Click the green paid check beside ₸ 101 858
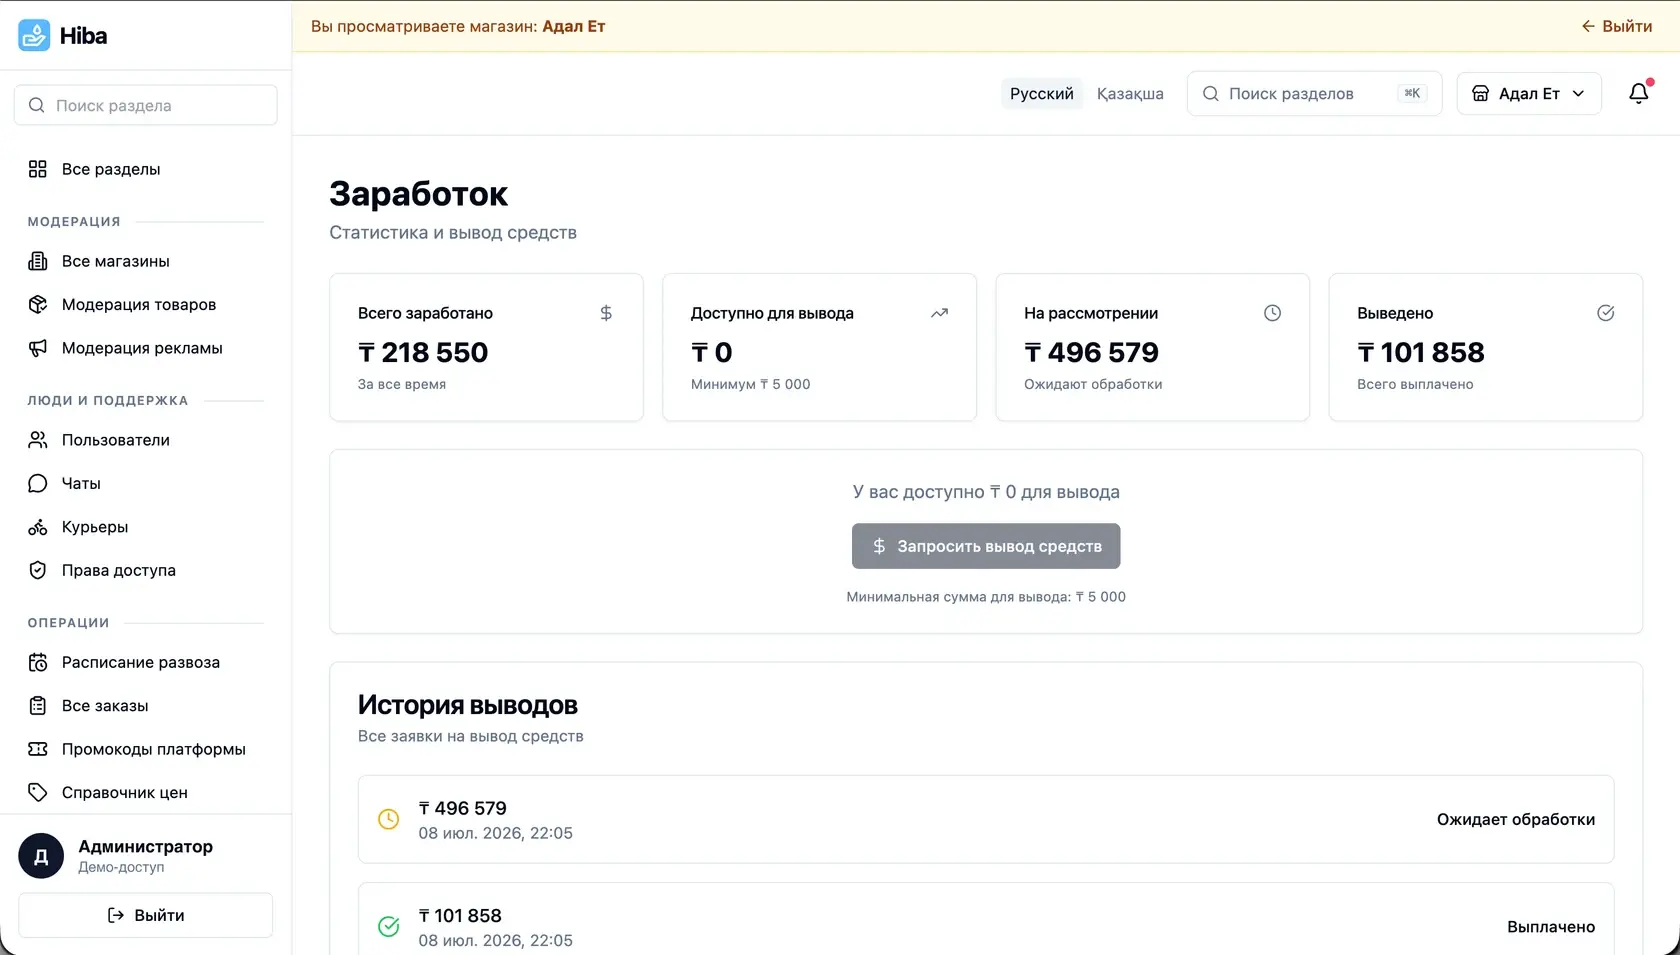 [388, 926]
